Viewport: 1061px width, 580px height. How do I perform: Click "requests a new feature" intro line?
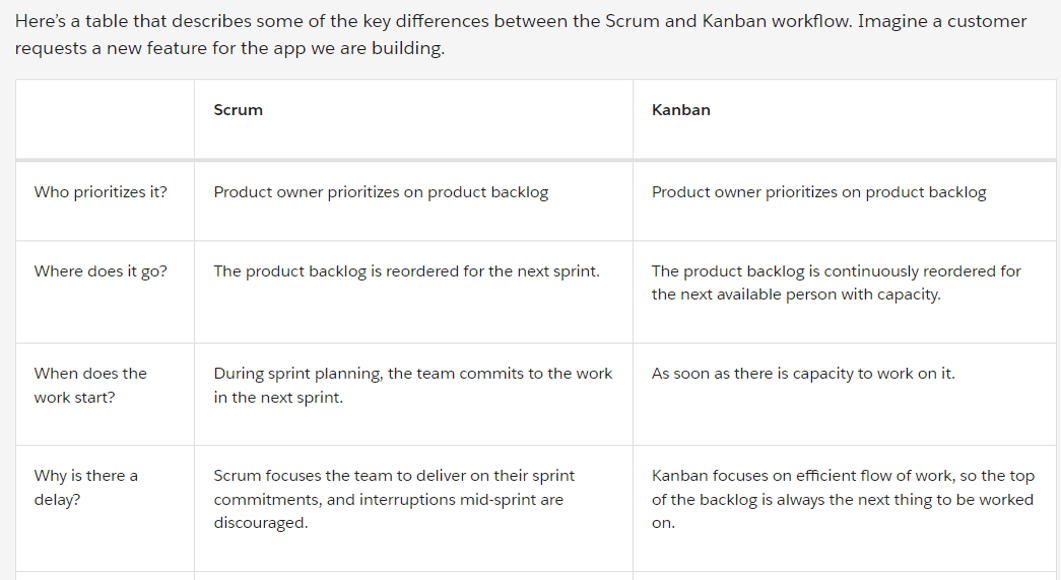[x=230, y=49]
